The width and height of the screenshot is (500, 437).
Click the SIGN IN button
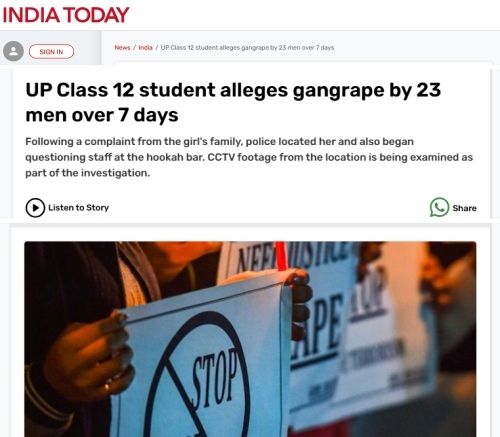pos(51,52)
